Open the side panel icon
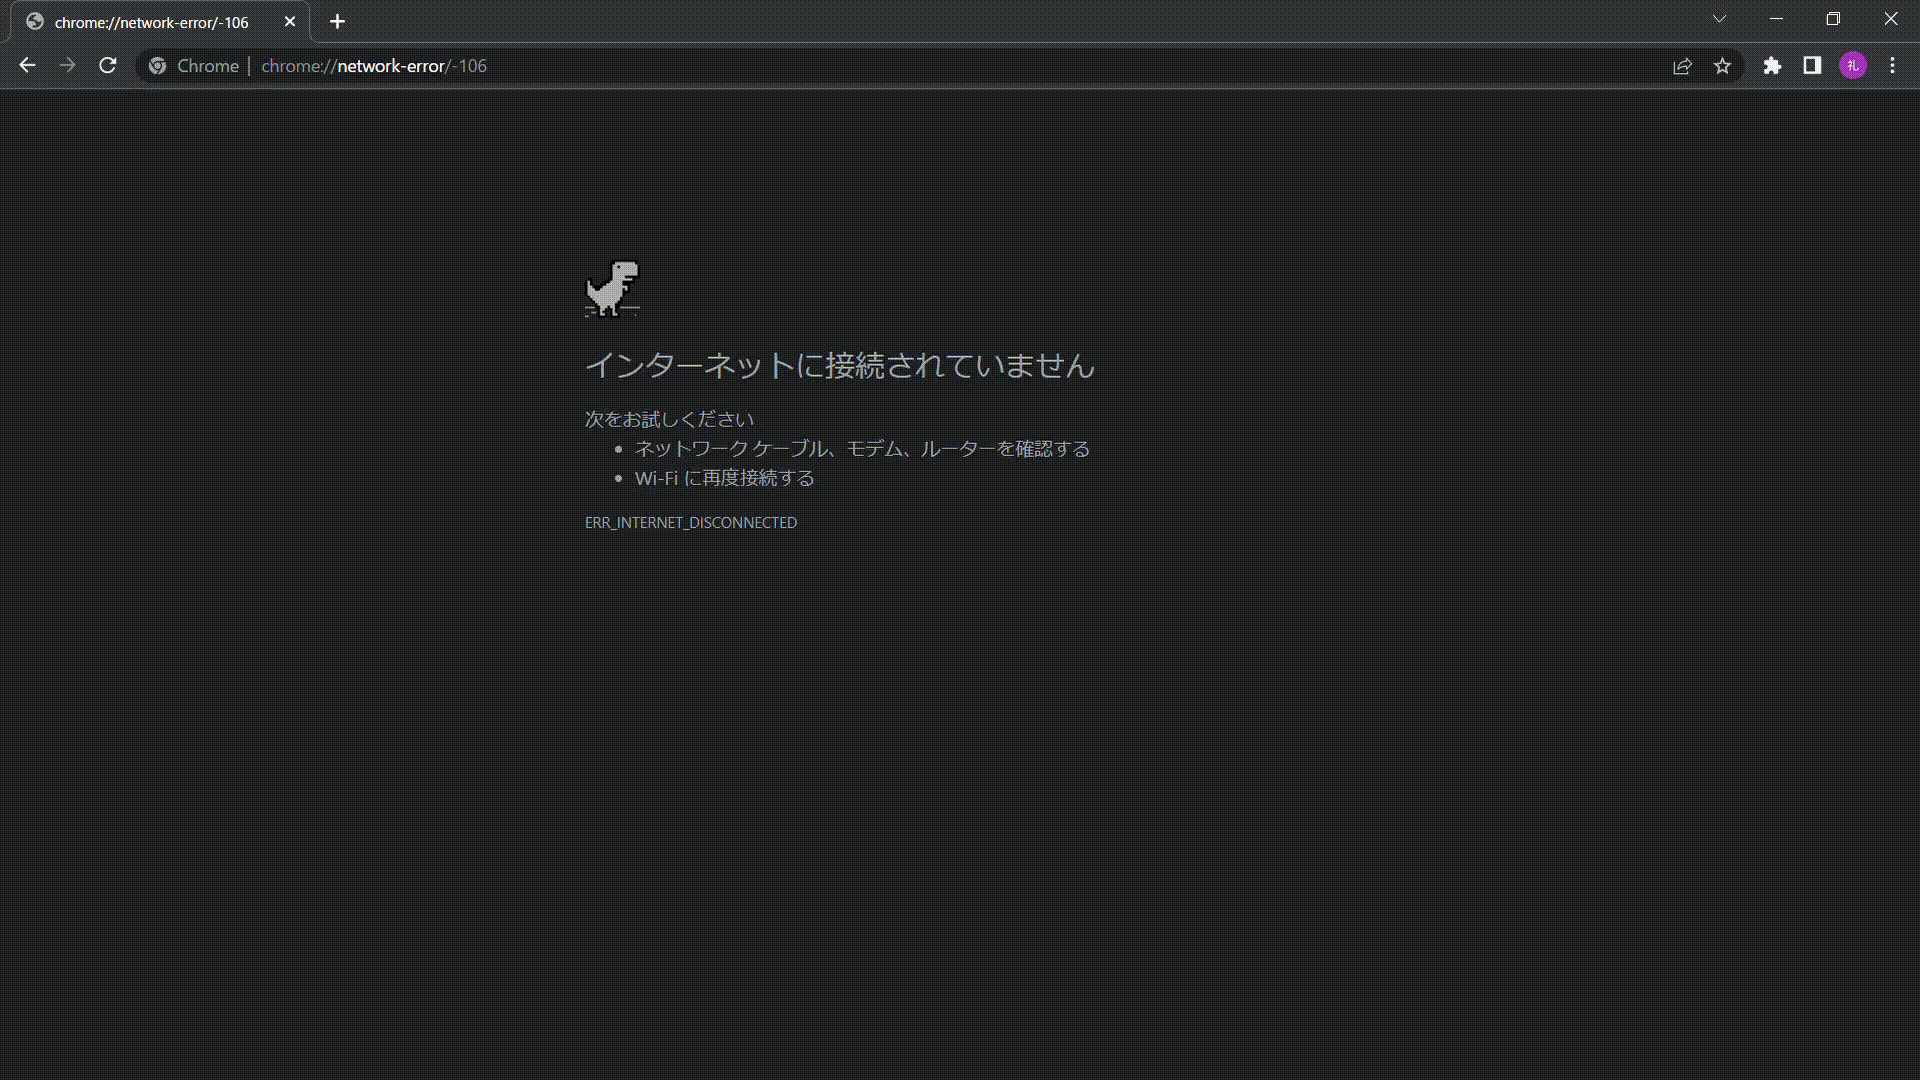The height and width of the screenshot is (1080, 1920). pyautogui.click(x=1812, y=65)
